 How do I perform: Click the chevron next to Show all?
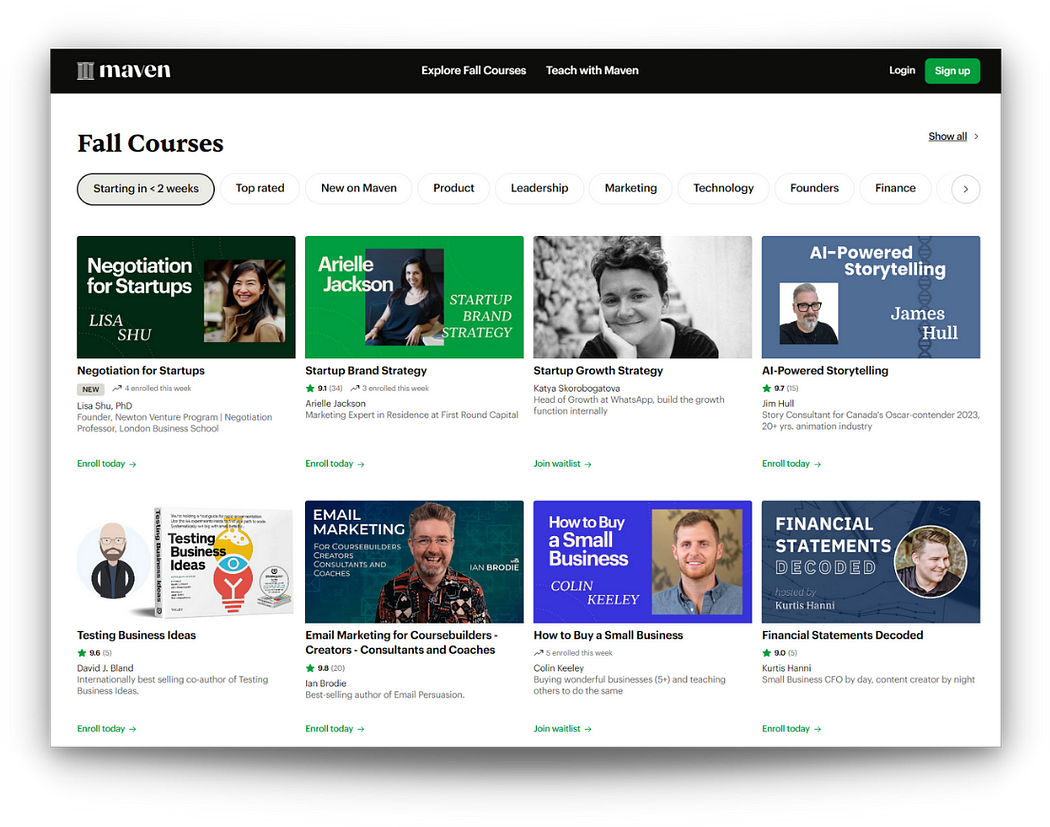pyautogui.click(x=976, y=137)
